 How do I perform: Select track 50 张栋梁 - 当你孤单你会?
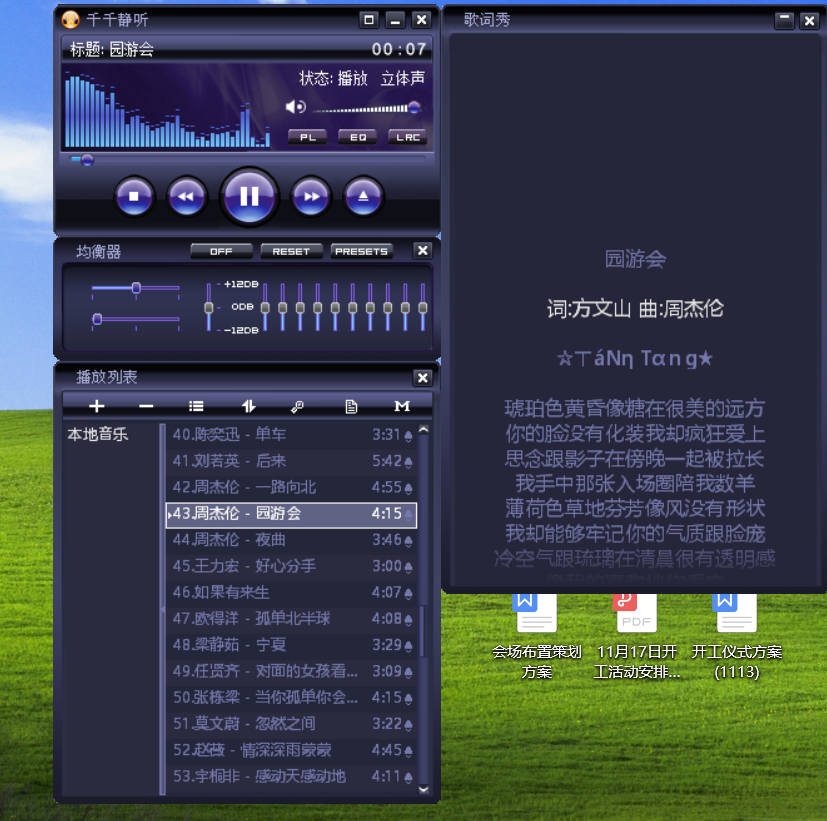tap(291, 698)
